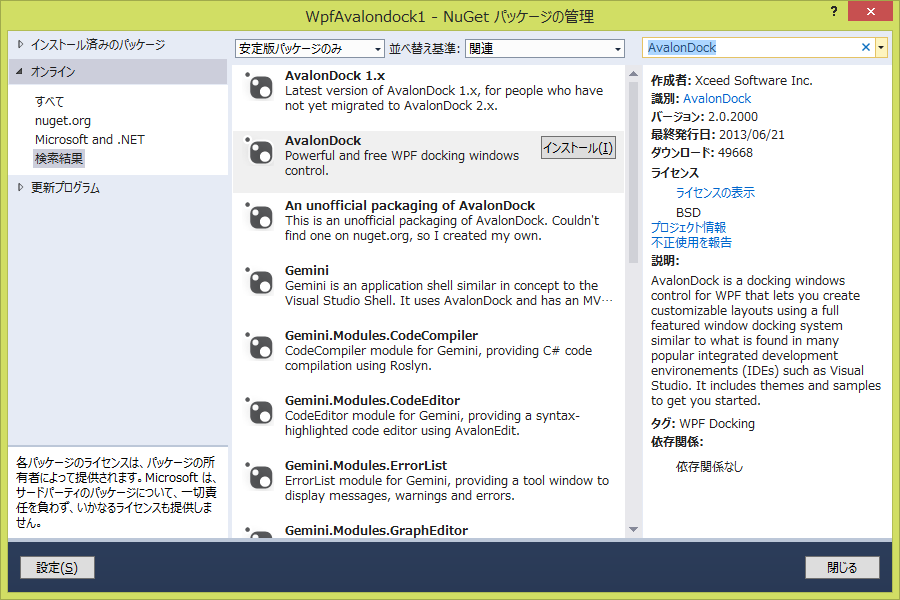Click the バージョン 2.0.2000 text
900x600 pixels.
(x=704, y=117)
